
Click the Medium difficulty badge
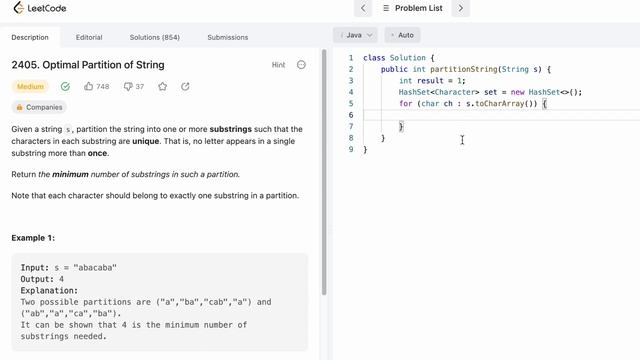point(30,87)
